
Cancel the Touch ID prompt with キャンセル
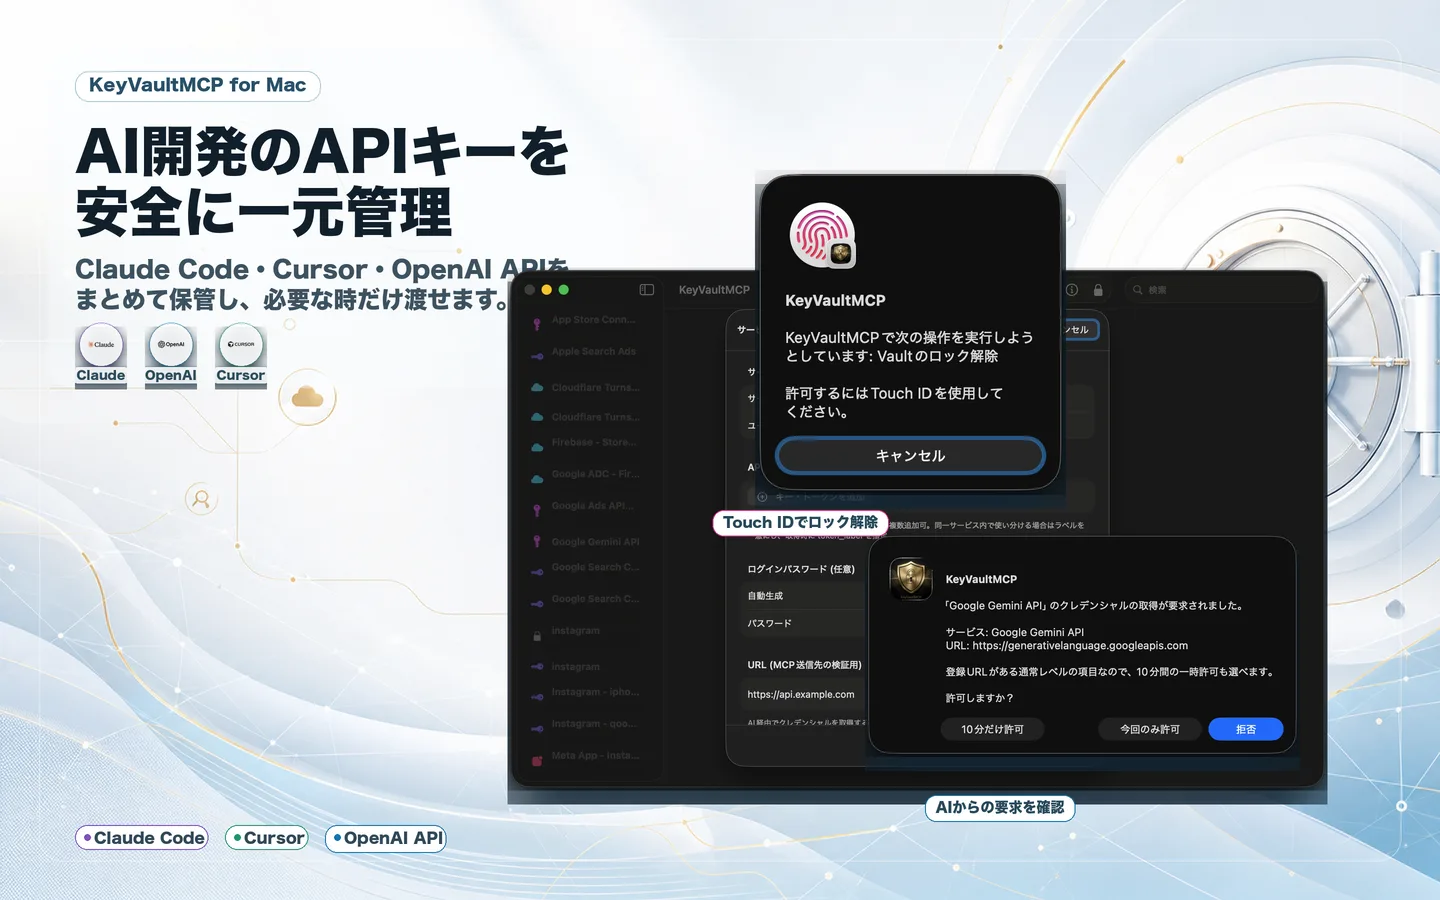[910, 455]
